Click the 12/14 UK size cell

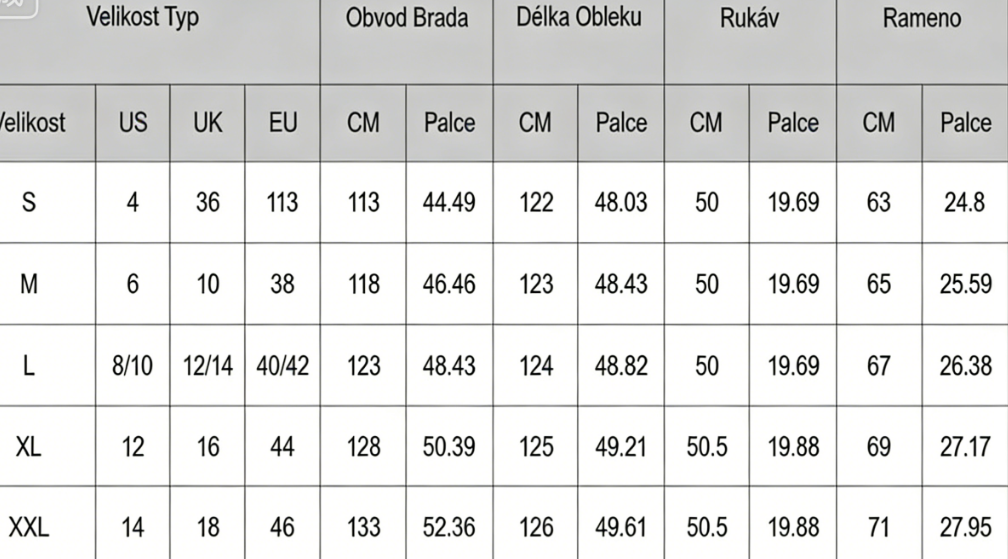pyautogui.click(x=207, y=365)
